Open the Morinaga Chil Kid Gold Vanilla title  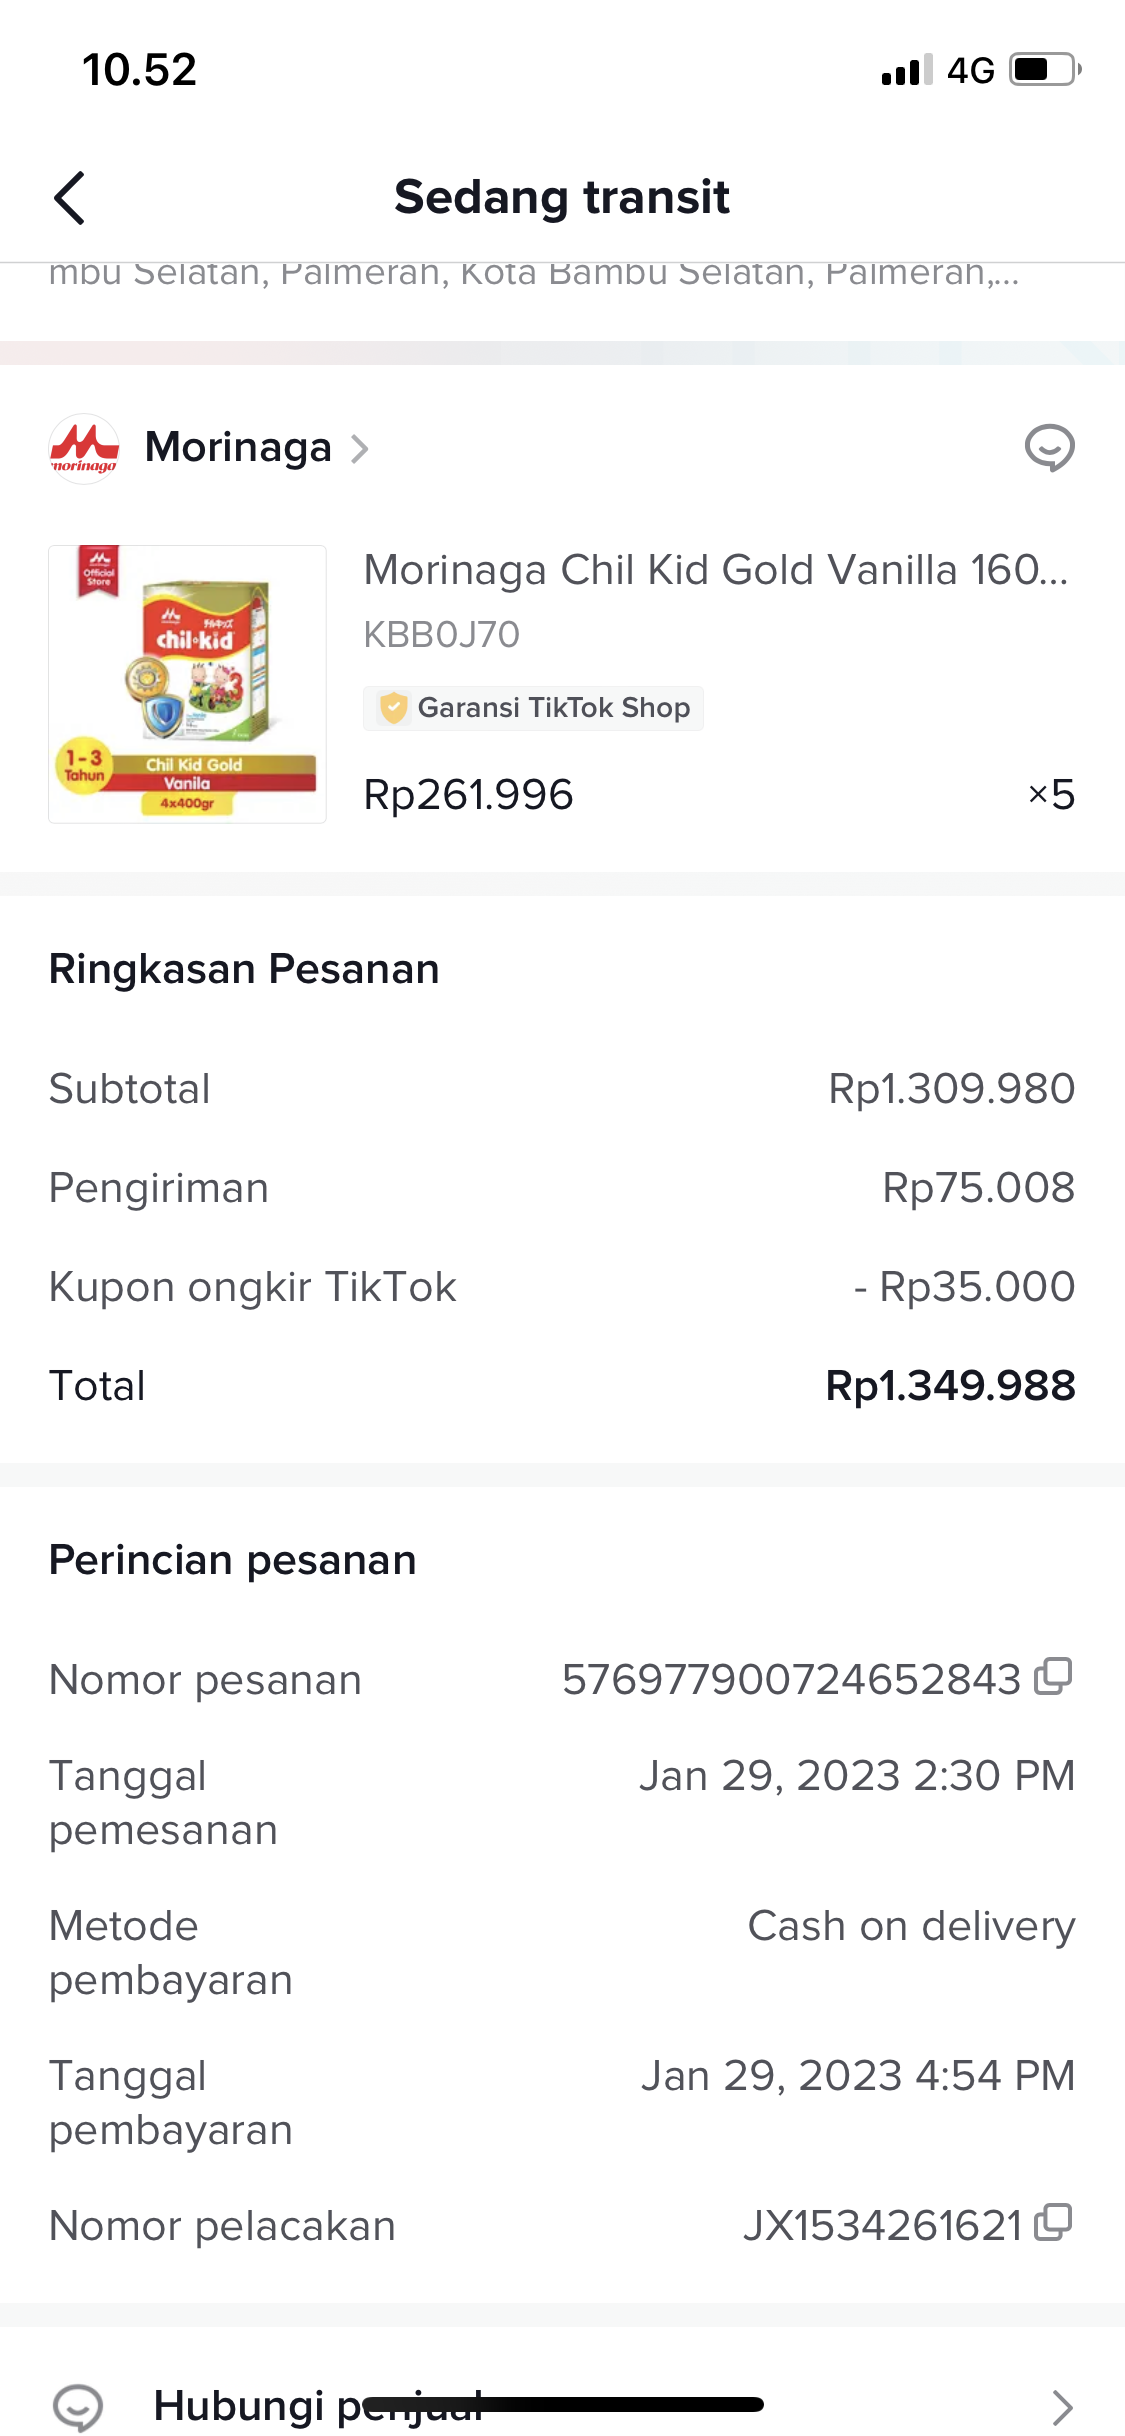pos(715,570)
